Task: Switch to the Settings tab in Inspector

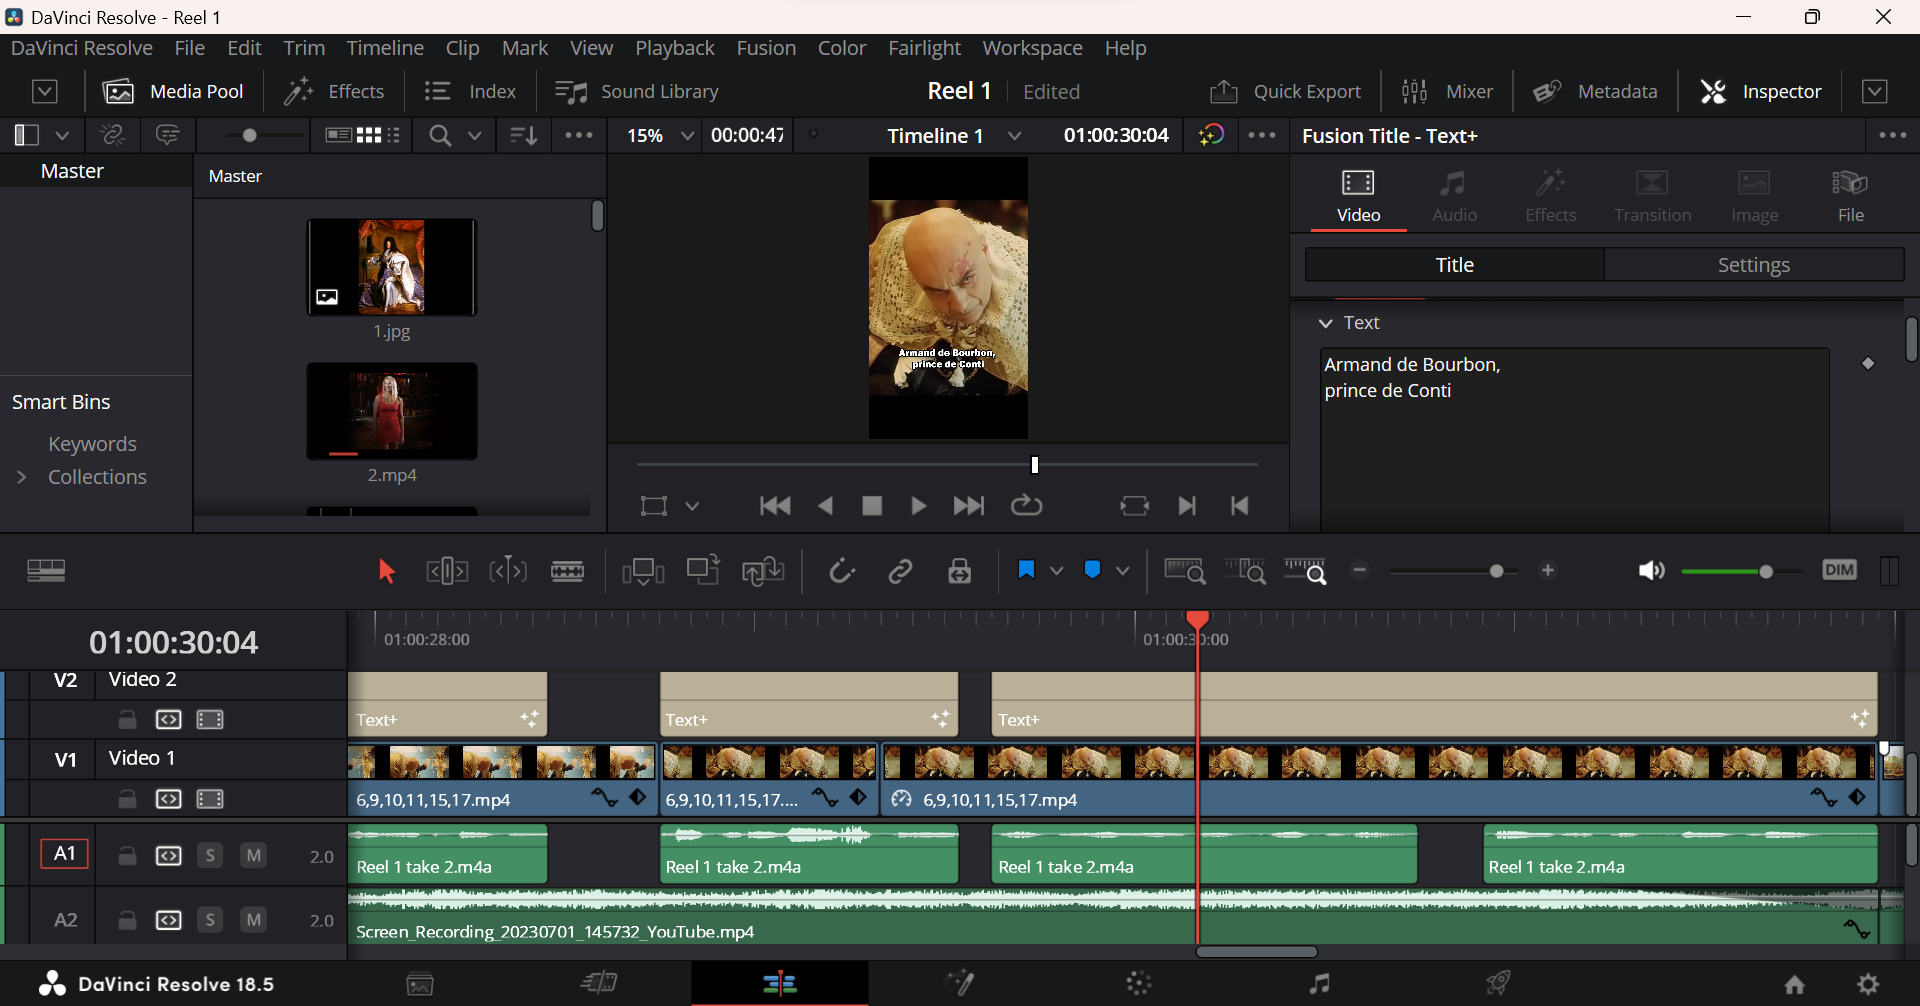Action: point(1754,265)
